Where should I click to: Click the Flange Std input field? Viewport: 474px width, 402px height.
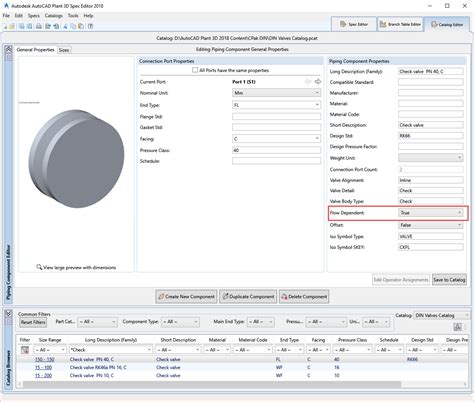coord(276,116)
